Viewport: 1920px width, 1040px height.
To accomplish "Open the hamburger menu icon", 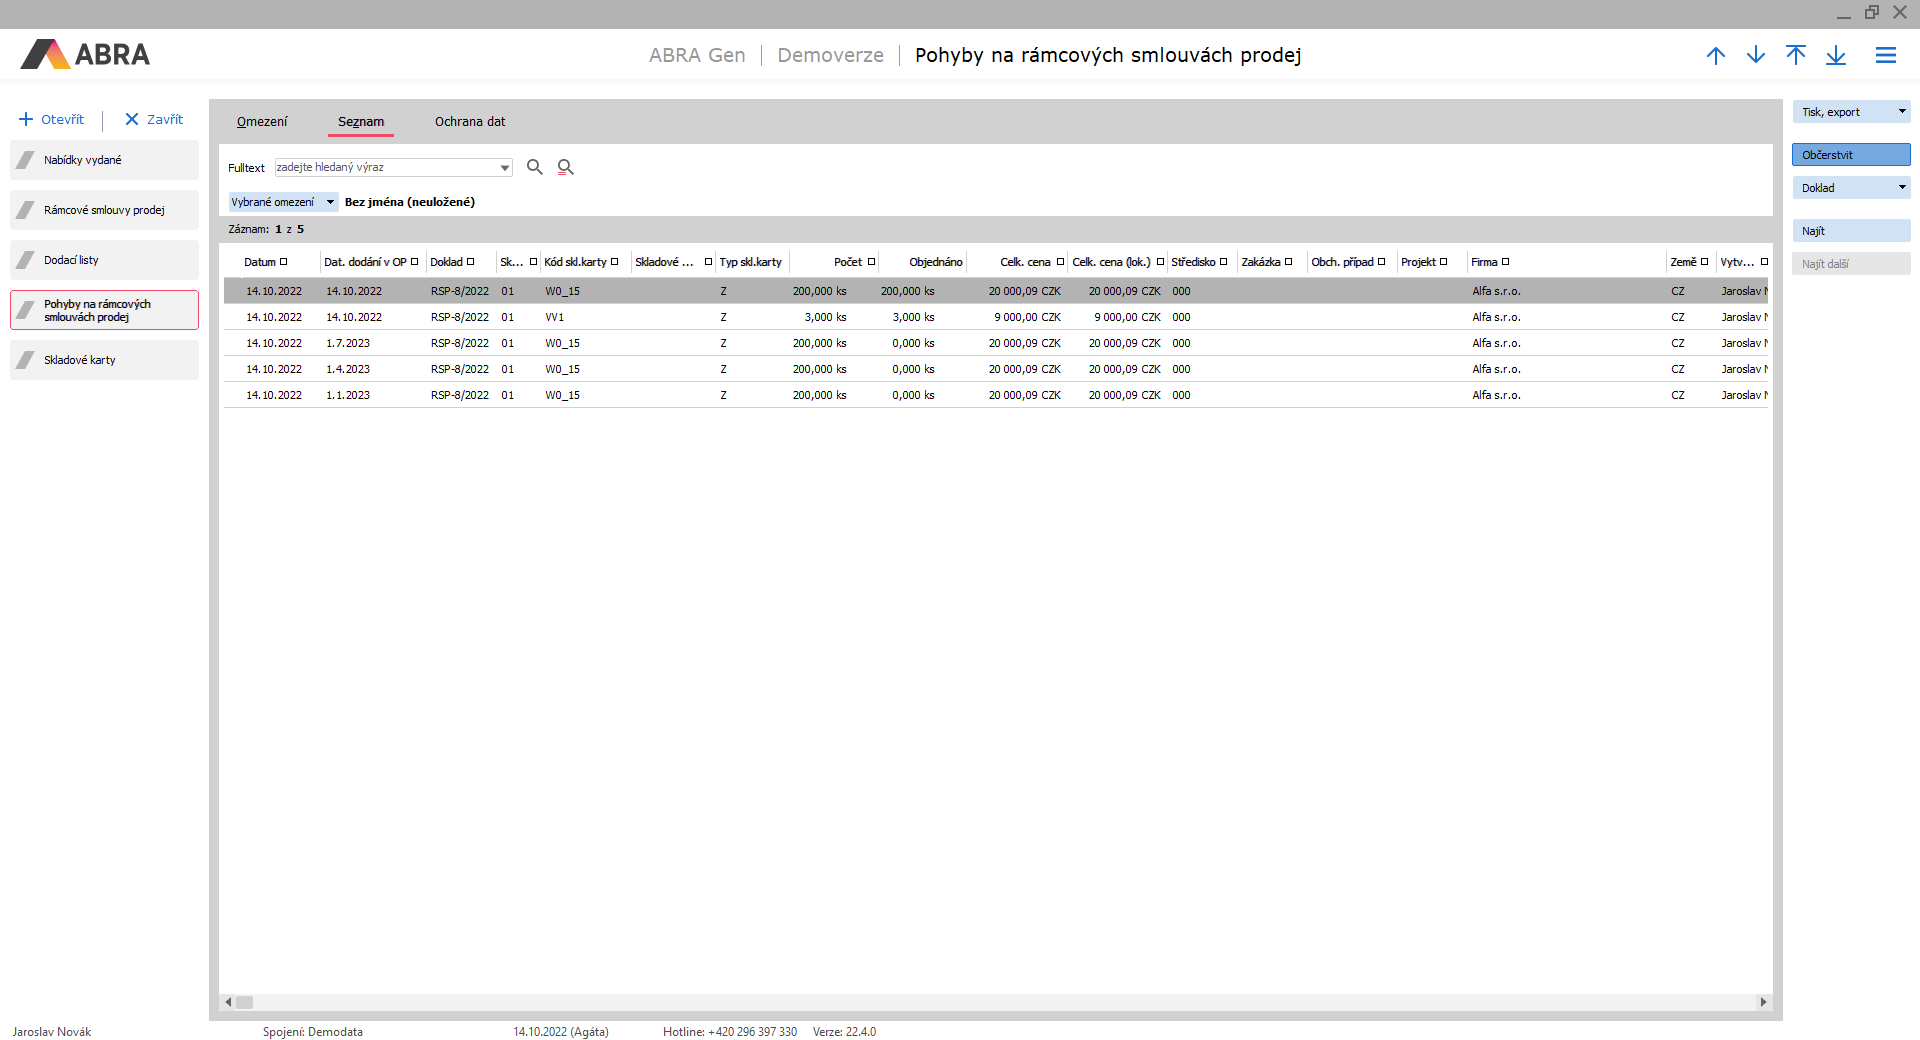I will click(x=1886, y=56).
